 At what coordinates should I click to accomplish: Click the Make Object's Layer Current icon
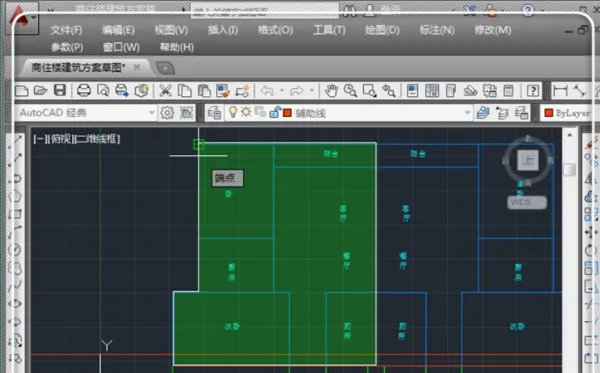coord(484,113)
